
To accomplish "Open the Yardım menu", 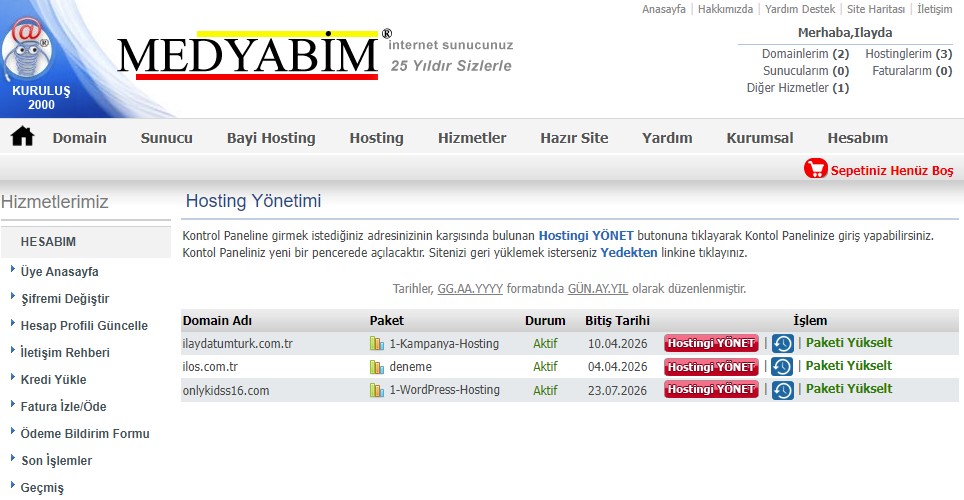I will pos(667,138).
